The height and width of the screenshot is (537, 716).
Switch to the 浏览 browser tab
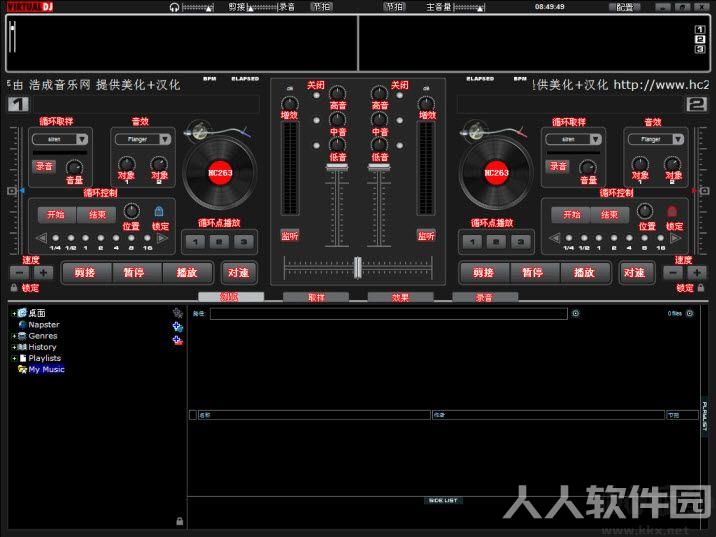[231, 297]
